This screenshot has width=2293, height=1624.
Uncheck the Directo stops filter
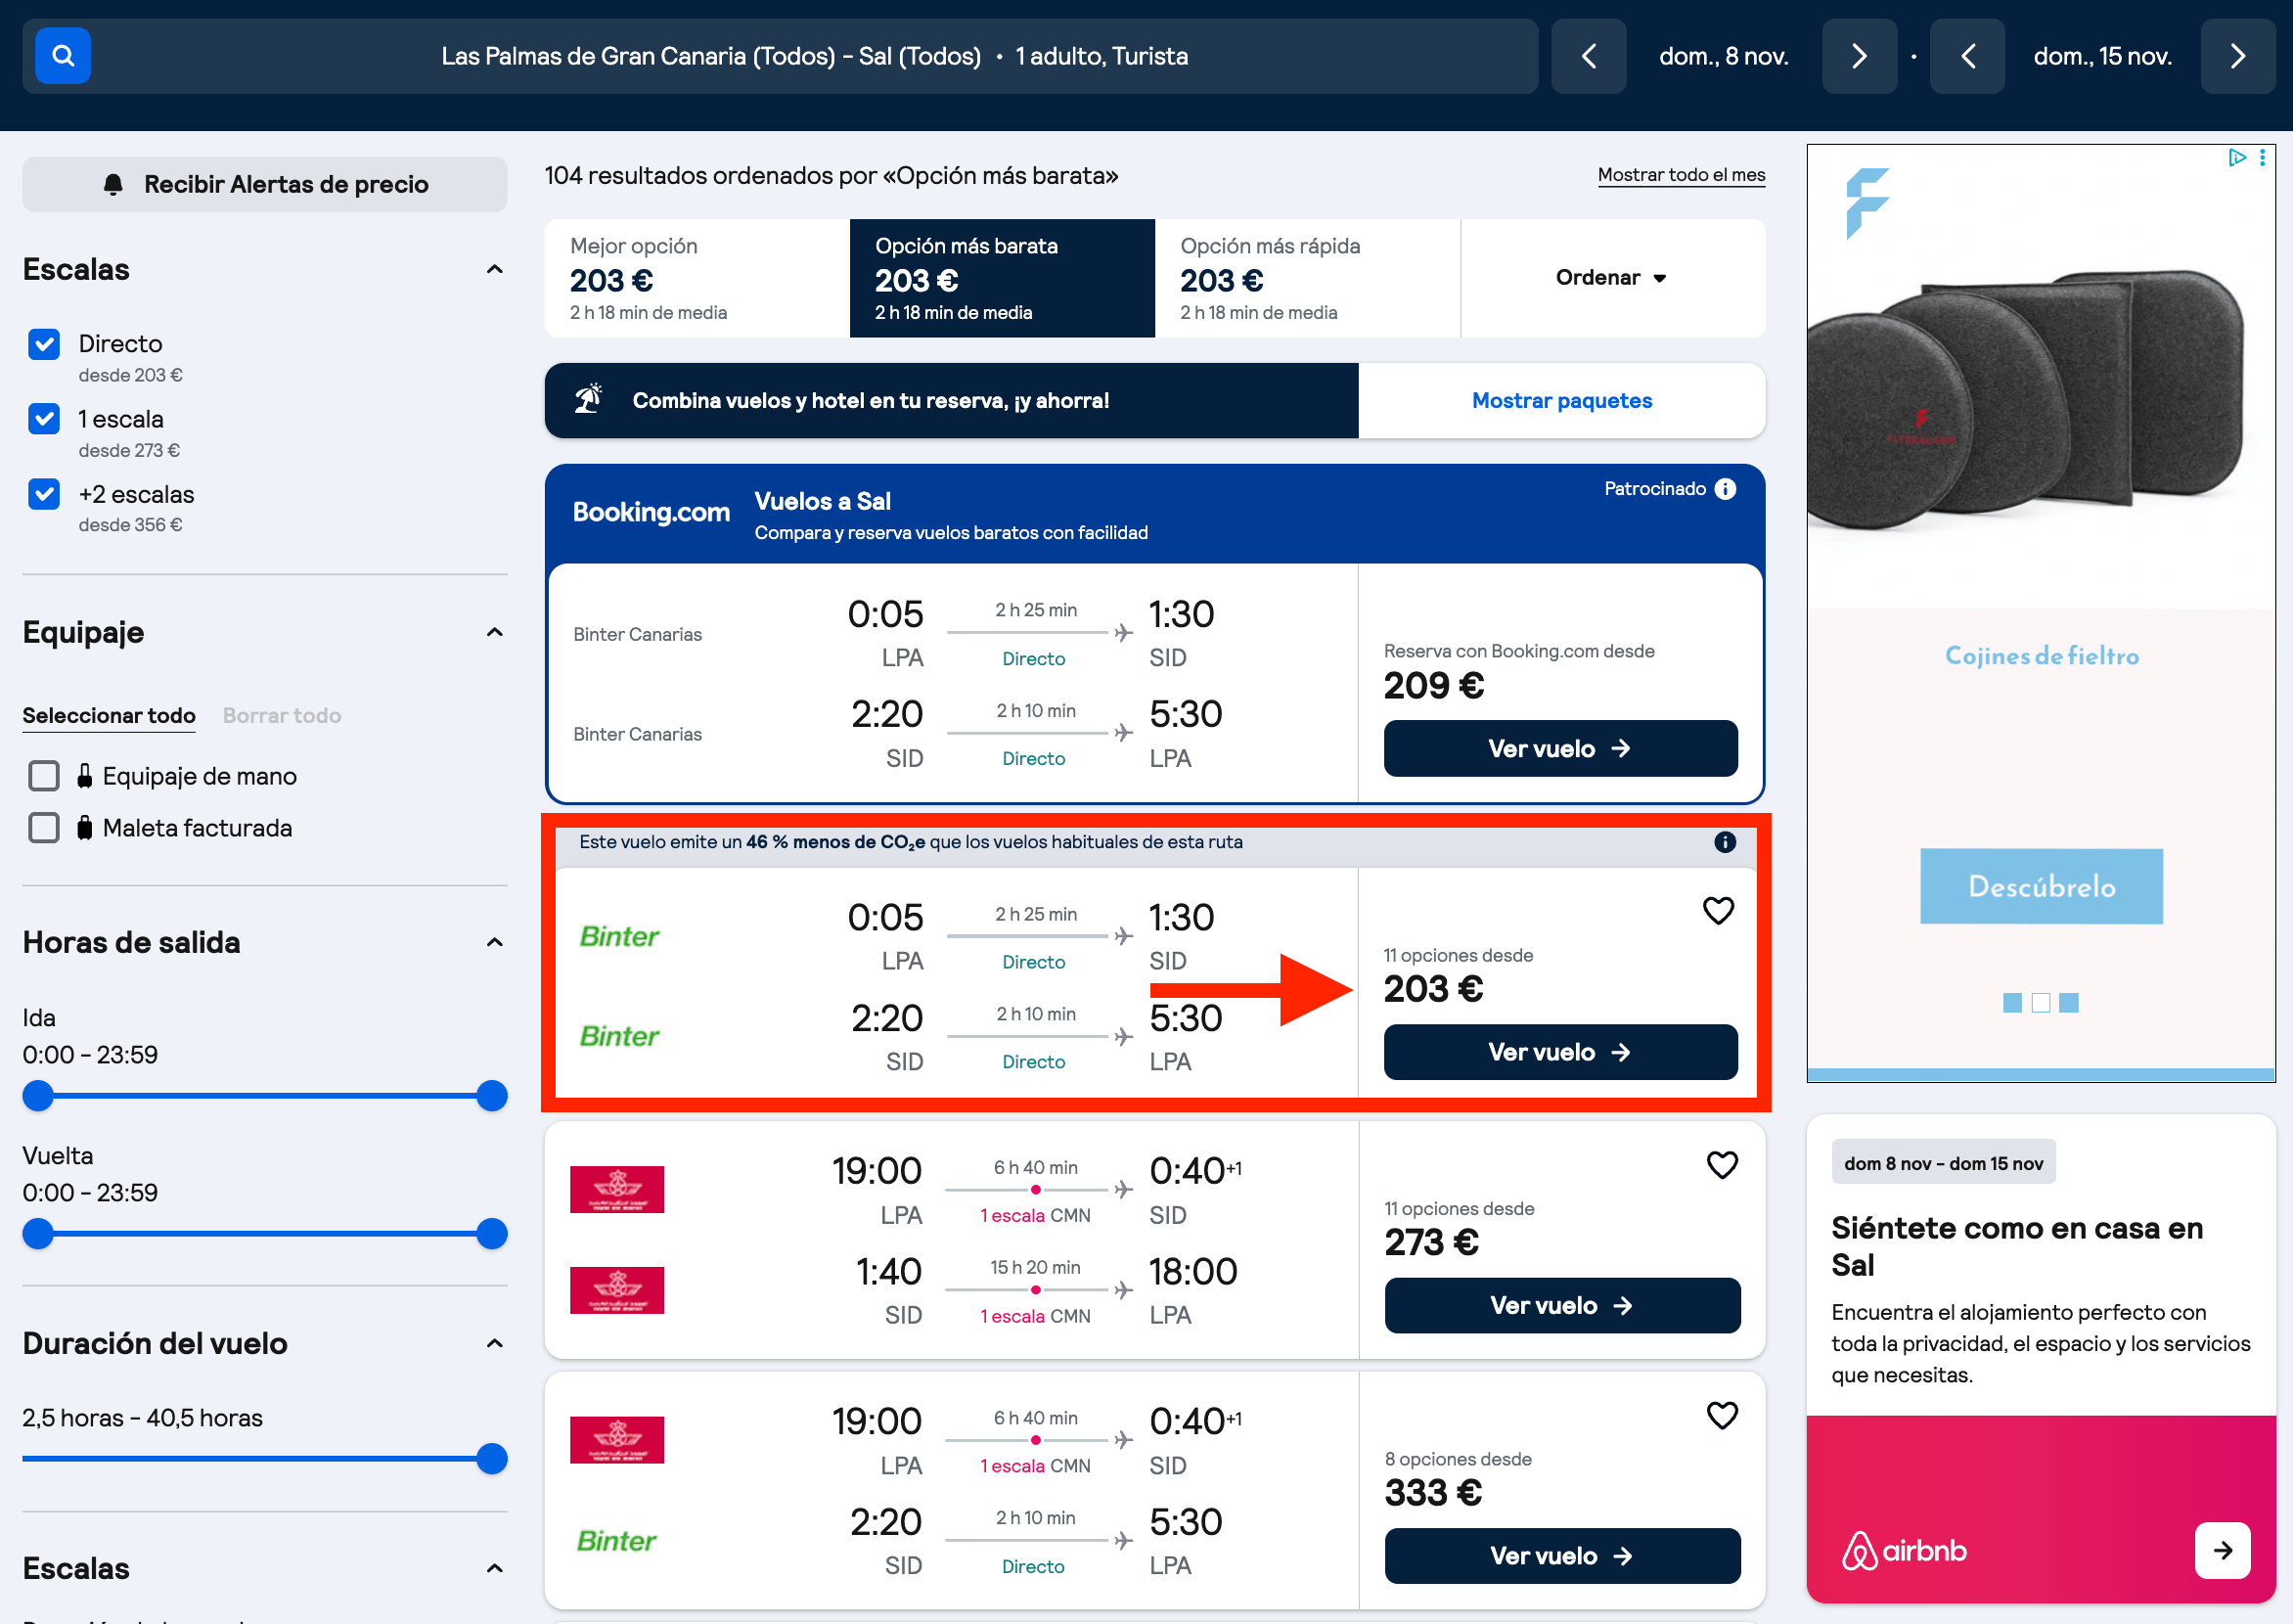pyautogui.click(x=44, y=344)
